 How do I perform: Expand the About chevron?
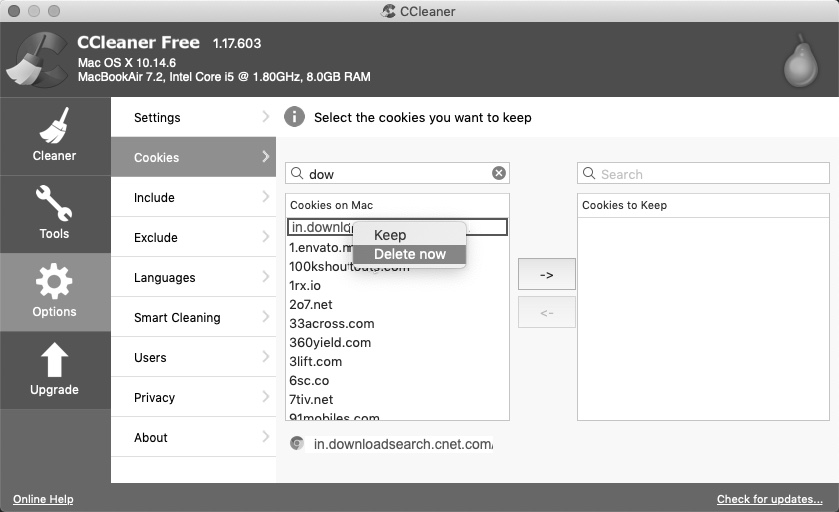[265, 437]
